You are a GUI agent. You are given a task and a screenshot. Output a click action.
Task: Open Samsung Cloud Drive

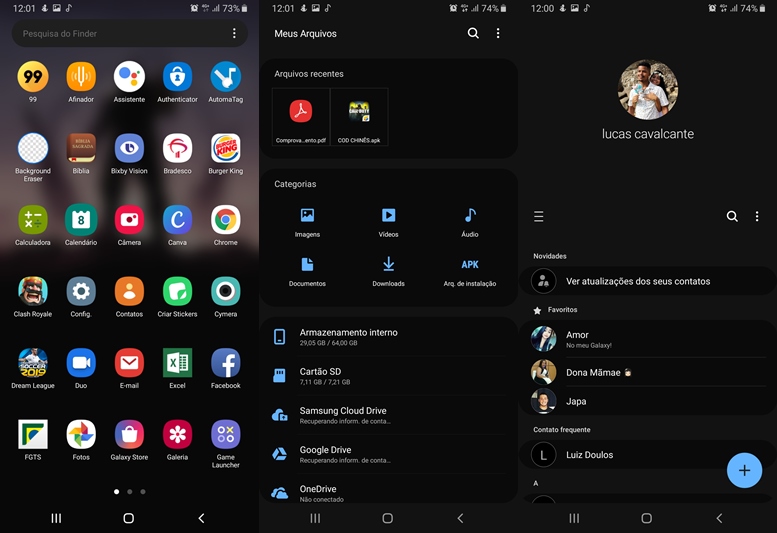(388, 415)
